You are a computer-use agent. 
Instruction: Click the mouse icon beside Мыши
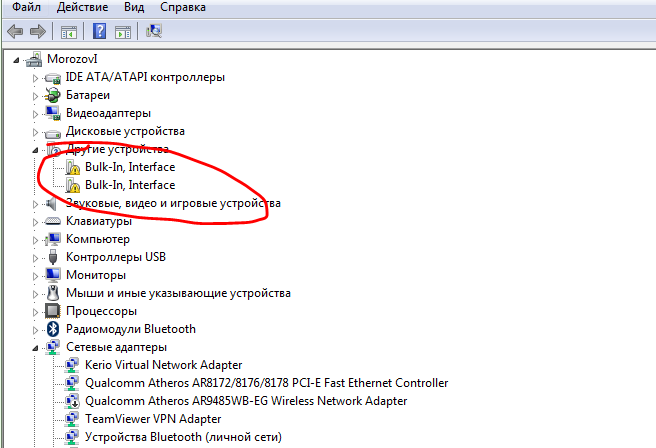click(x=53, y=293)
